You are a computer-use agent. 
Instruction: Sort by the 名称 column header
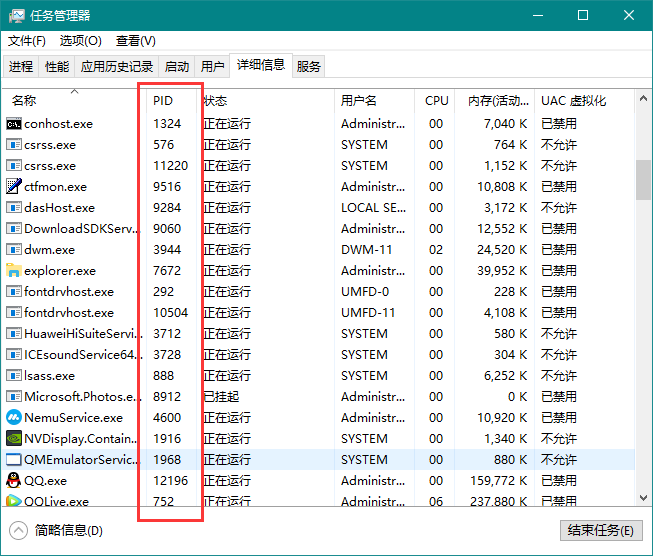coord(24,101)
